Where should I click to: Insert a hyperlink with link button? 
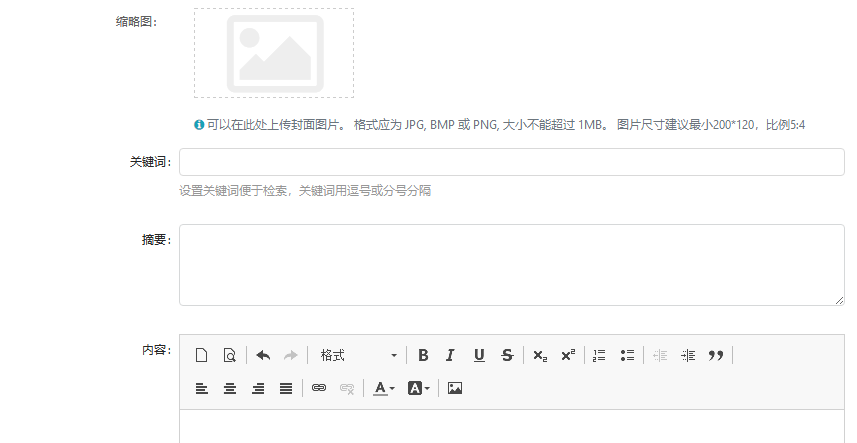[x=319, y=388]
